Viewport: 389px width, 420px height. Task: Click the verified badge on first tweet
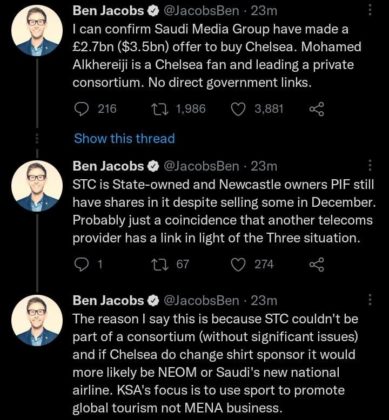[153, 11]
